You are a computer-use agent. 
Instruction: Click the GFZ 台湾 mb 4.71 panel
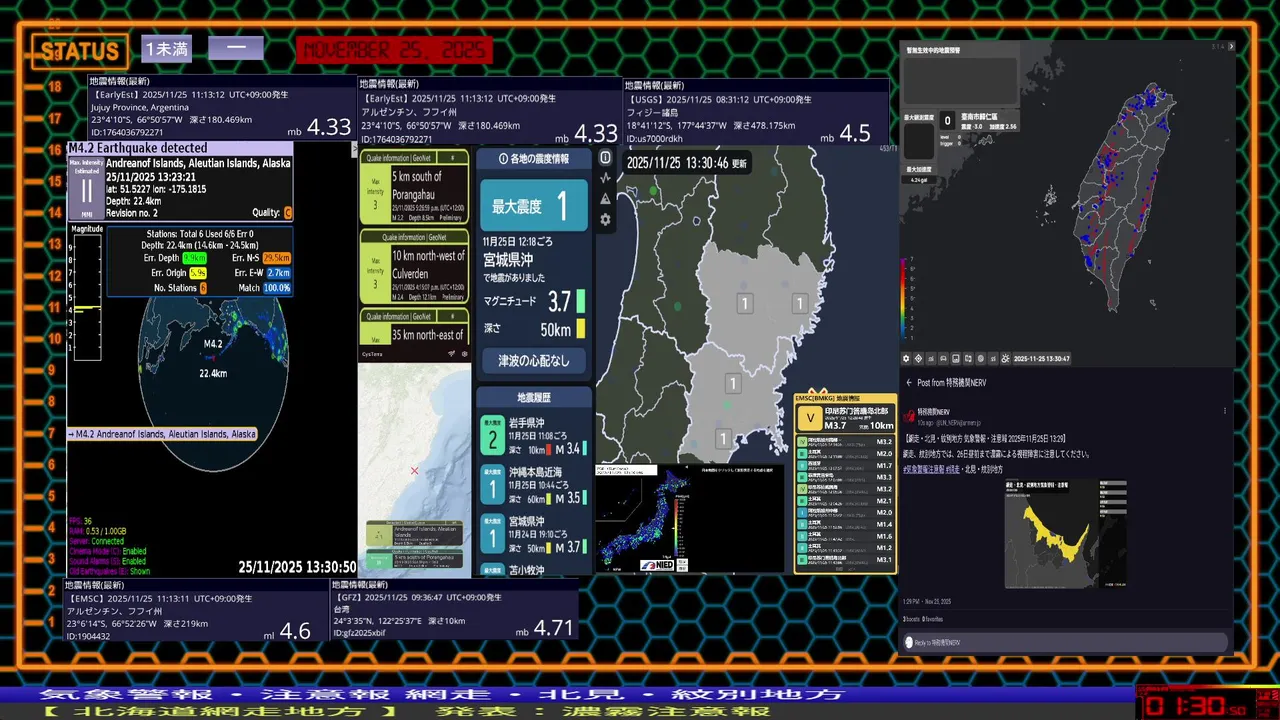click(455, 609)
